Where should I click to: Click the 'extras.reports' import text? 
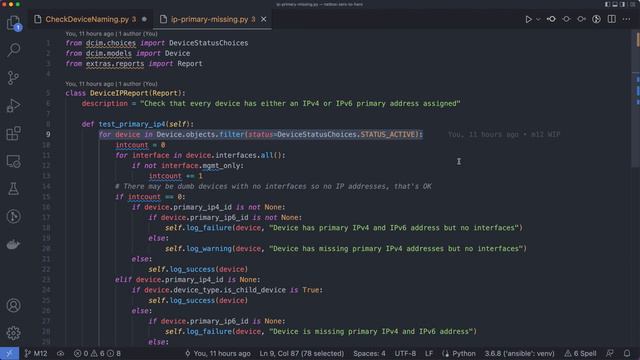coord(115,64)
